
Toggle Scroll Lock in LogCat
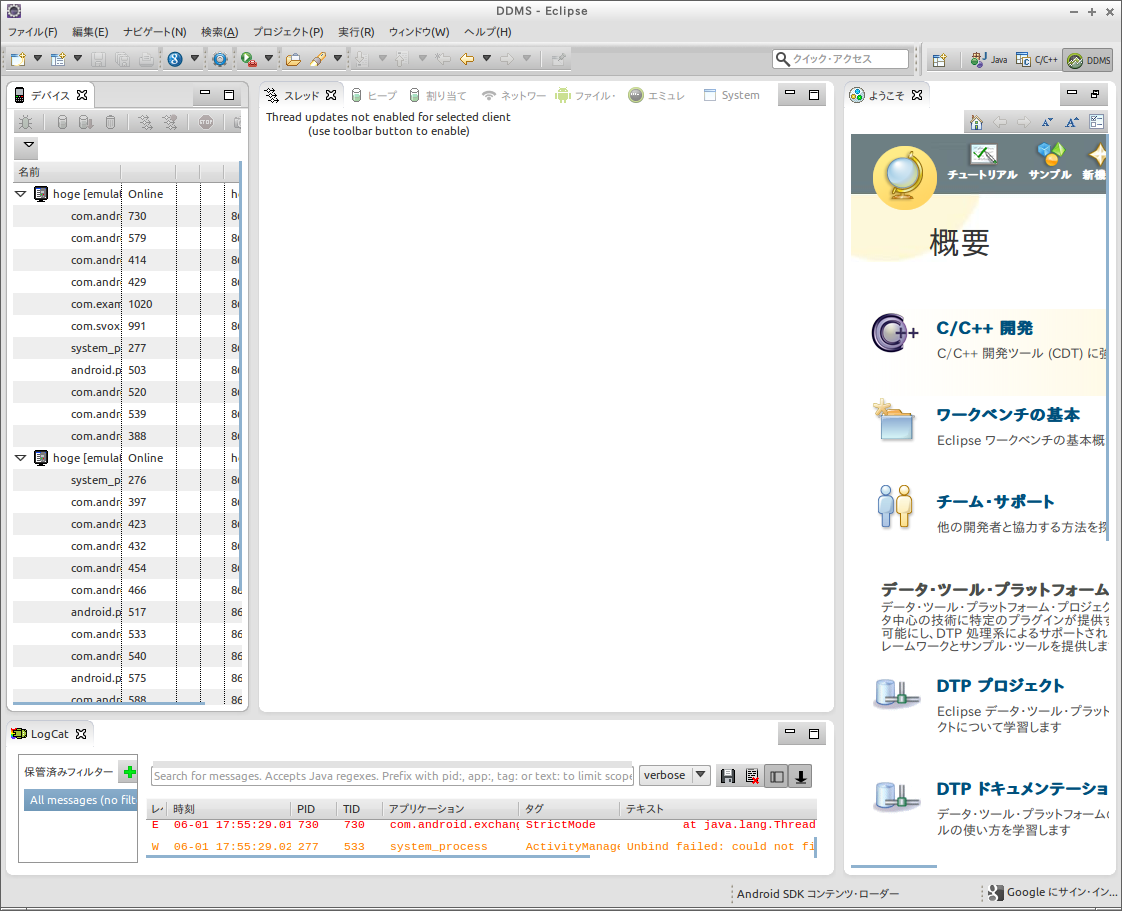[x=801, y=776]
